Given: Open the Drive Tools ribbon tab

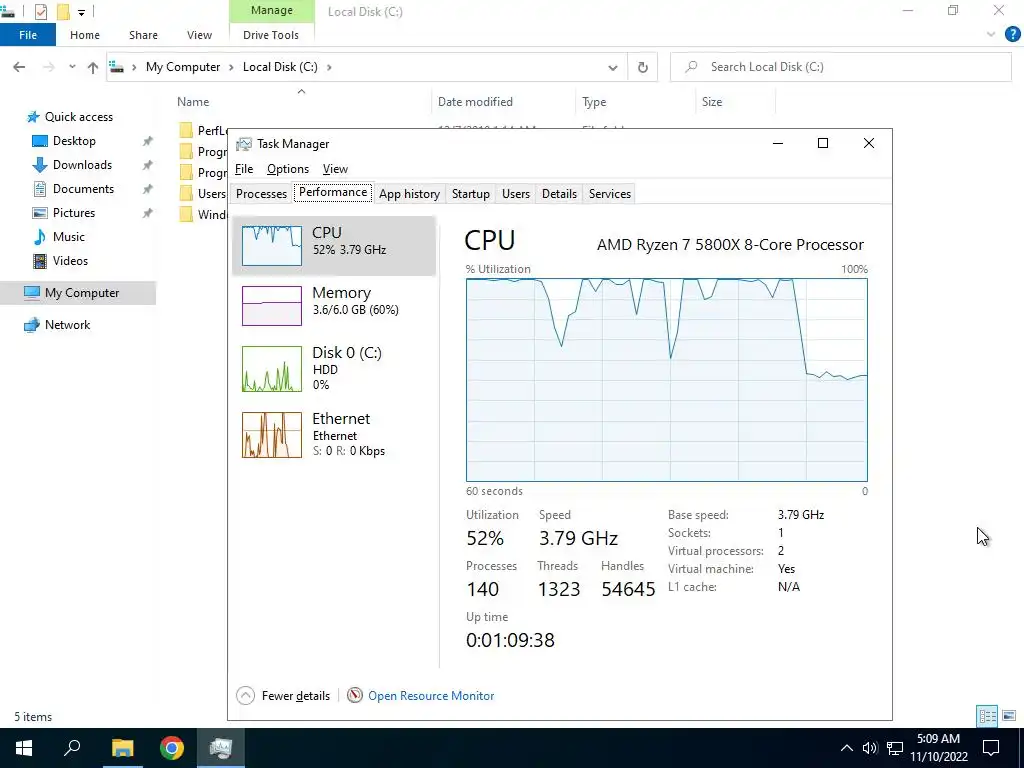Looking at the screenshot, I should coord(271,35).
